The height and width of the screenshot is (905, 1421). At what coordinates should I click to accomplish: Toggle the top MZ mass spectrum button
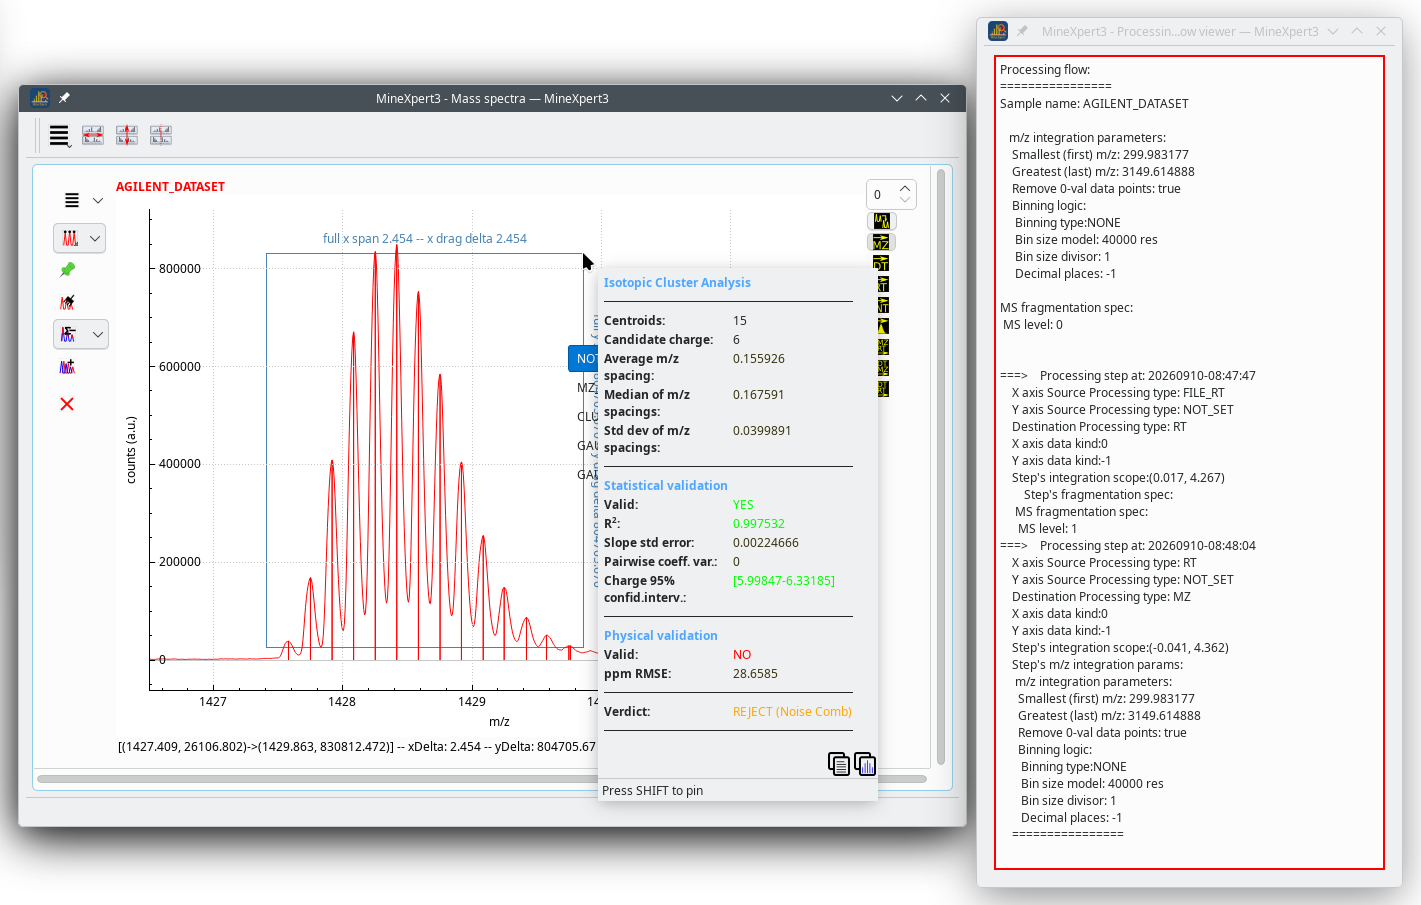[881, 221]
